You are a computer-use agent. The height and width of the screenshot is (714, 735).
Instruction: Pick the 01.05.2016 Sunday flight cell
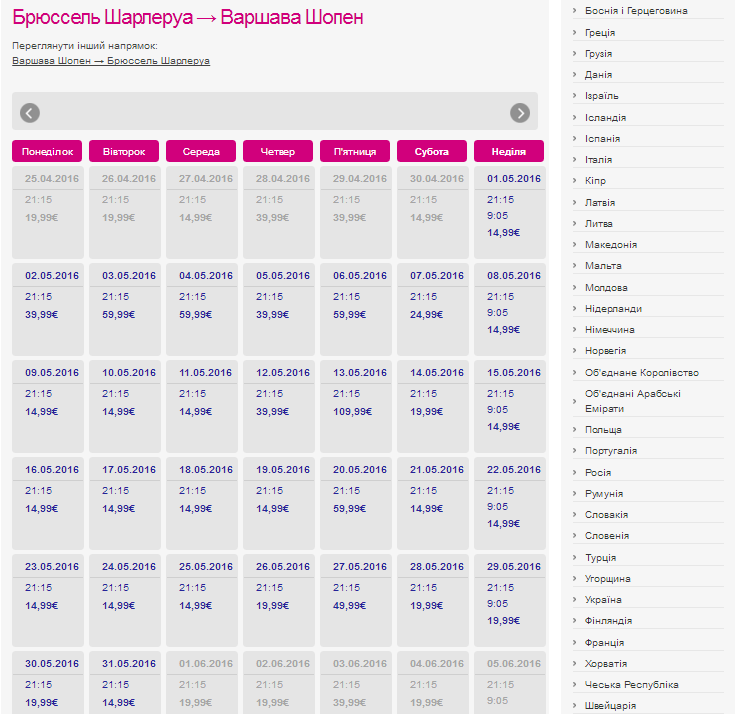pyautogui.click(x=508, y=212)
